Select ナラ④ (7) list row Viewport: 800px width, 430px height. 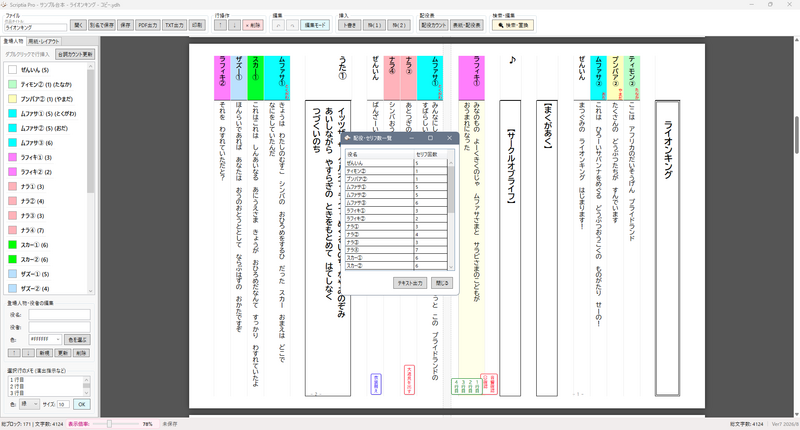click(46, 230)
